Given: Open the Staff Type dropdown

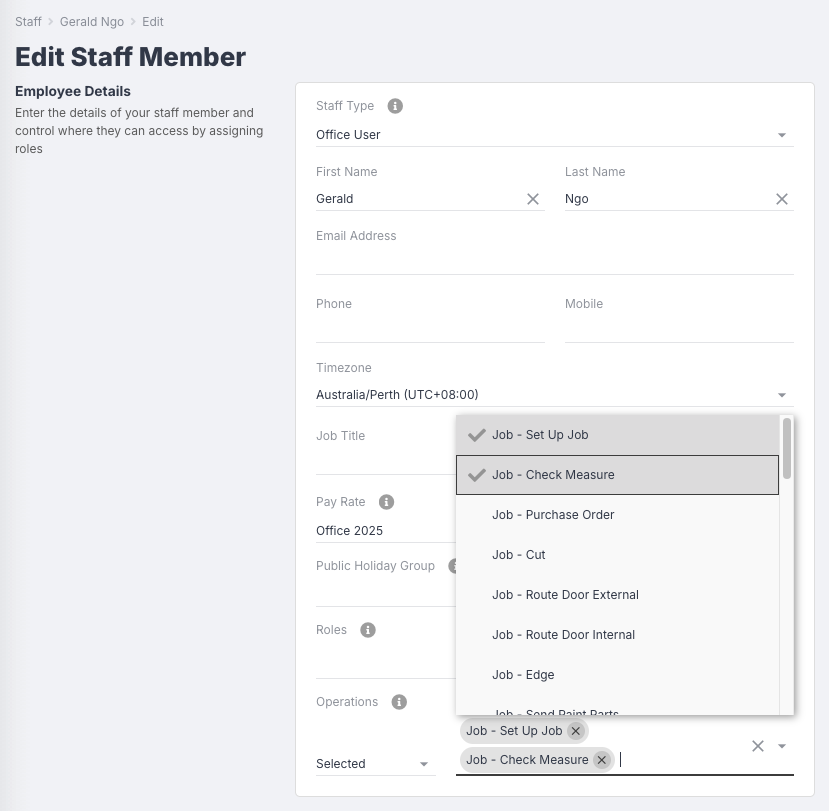Looking at the screenshot, I should tap(782, 135).
